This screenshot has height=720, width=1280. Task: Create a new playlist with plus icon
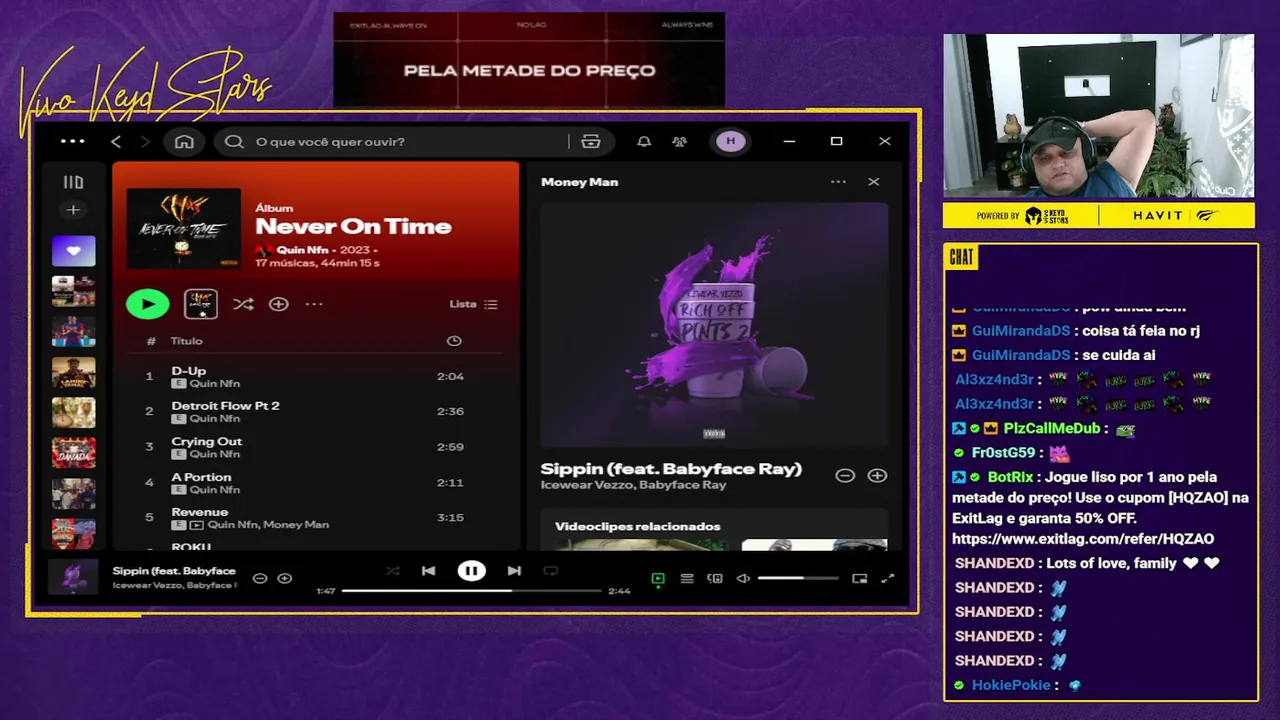point(73,210)
